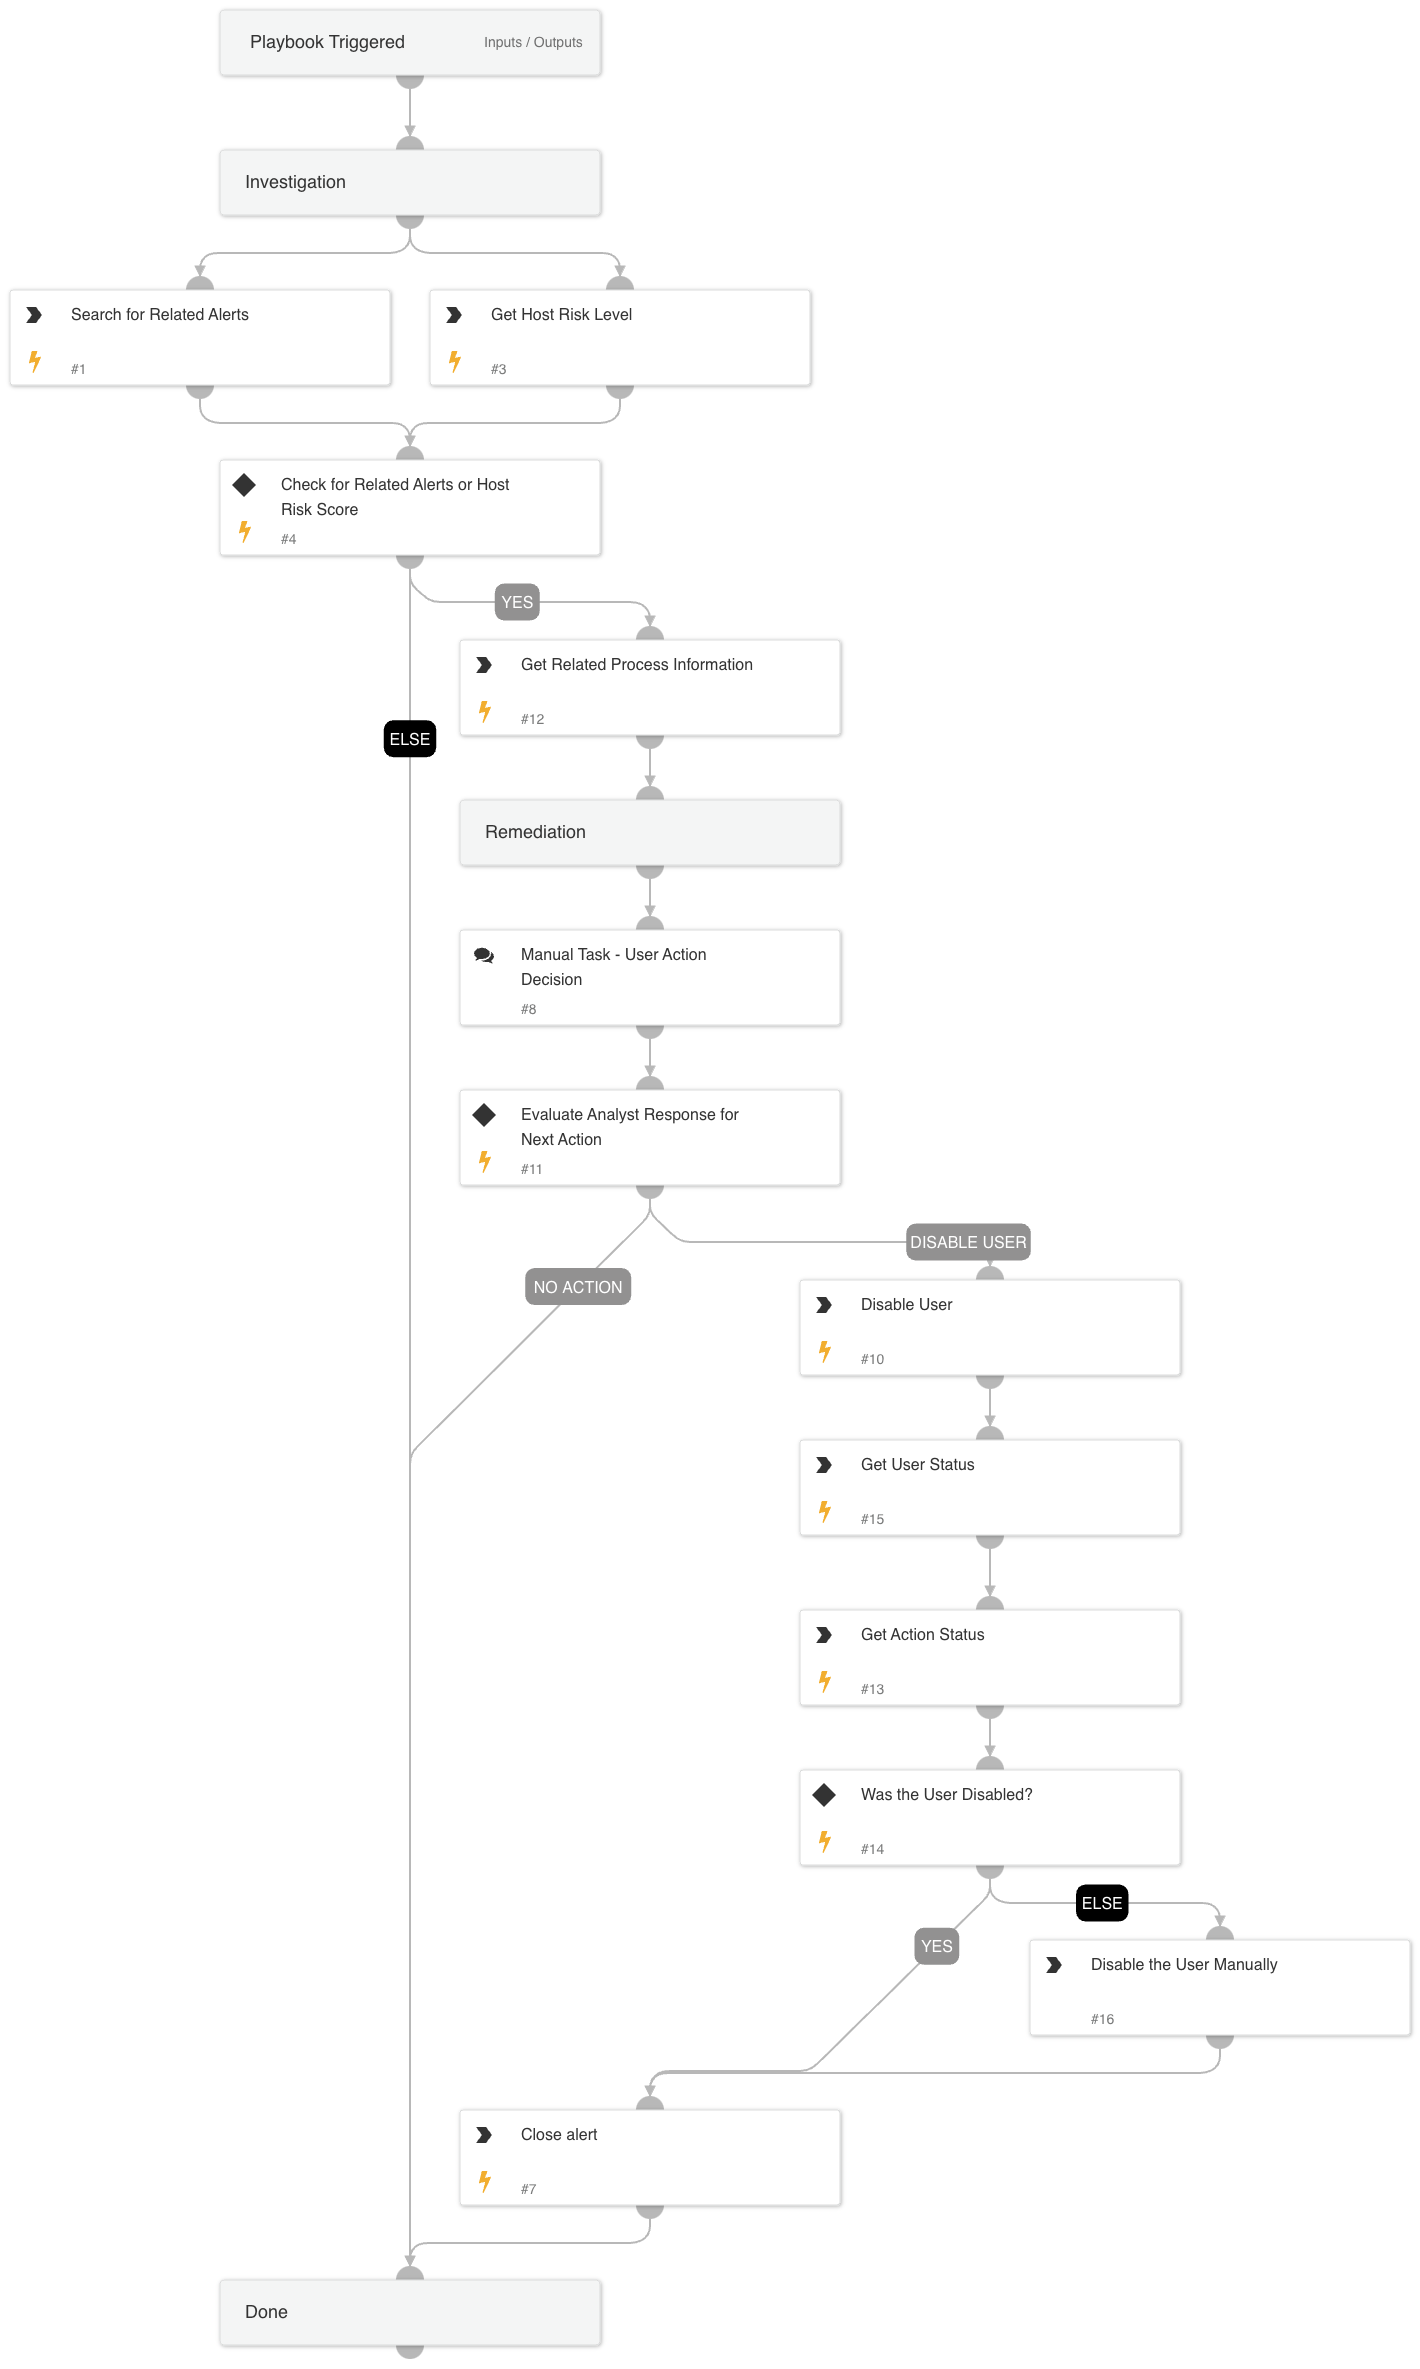The image size is (1420, 2369).
Task: Click the arrow icon on Close alert task
Action: [484, 2135]
